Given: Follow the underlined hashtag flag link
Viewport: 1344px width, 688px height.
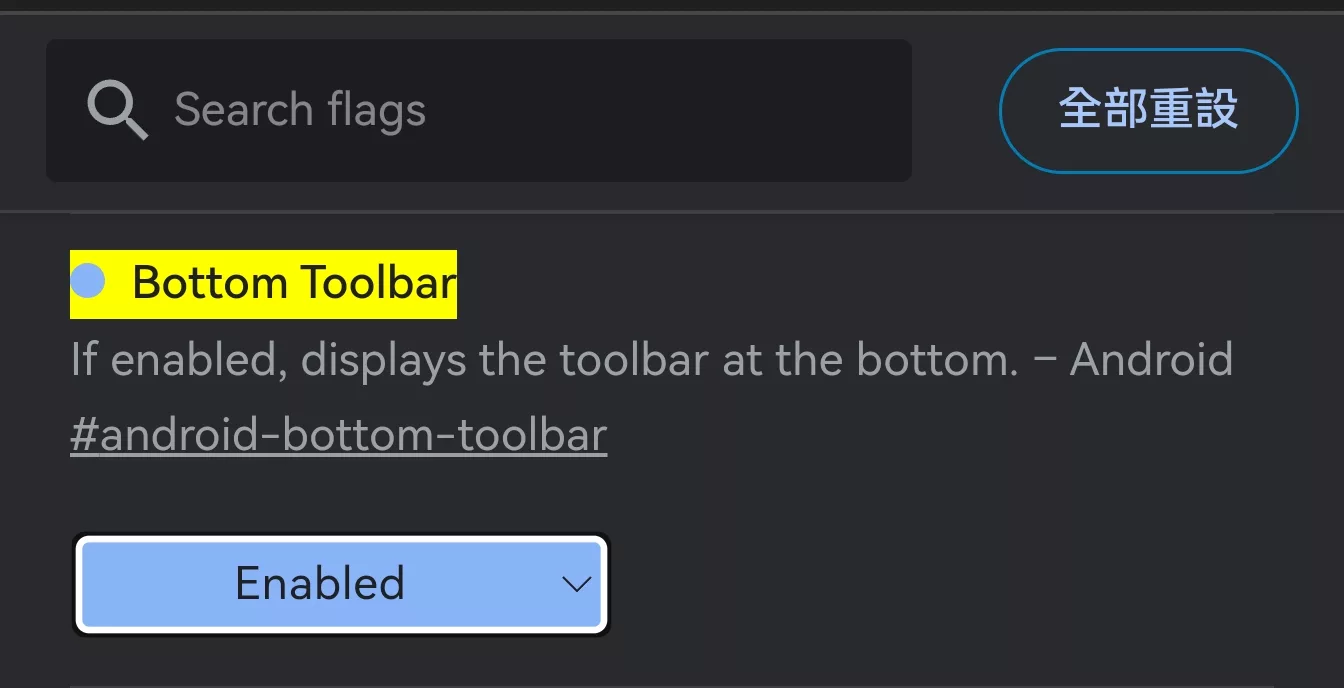Looking at the screenshot, I should pyautogui.click(x=339, y=436).
